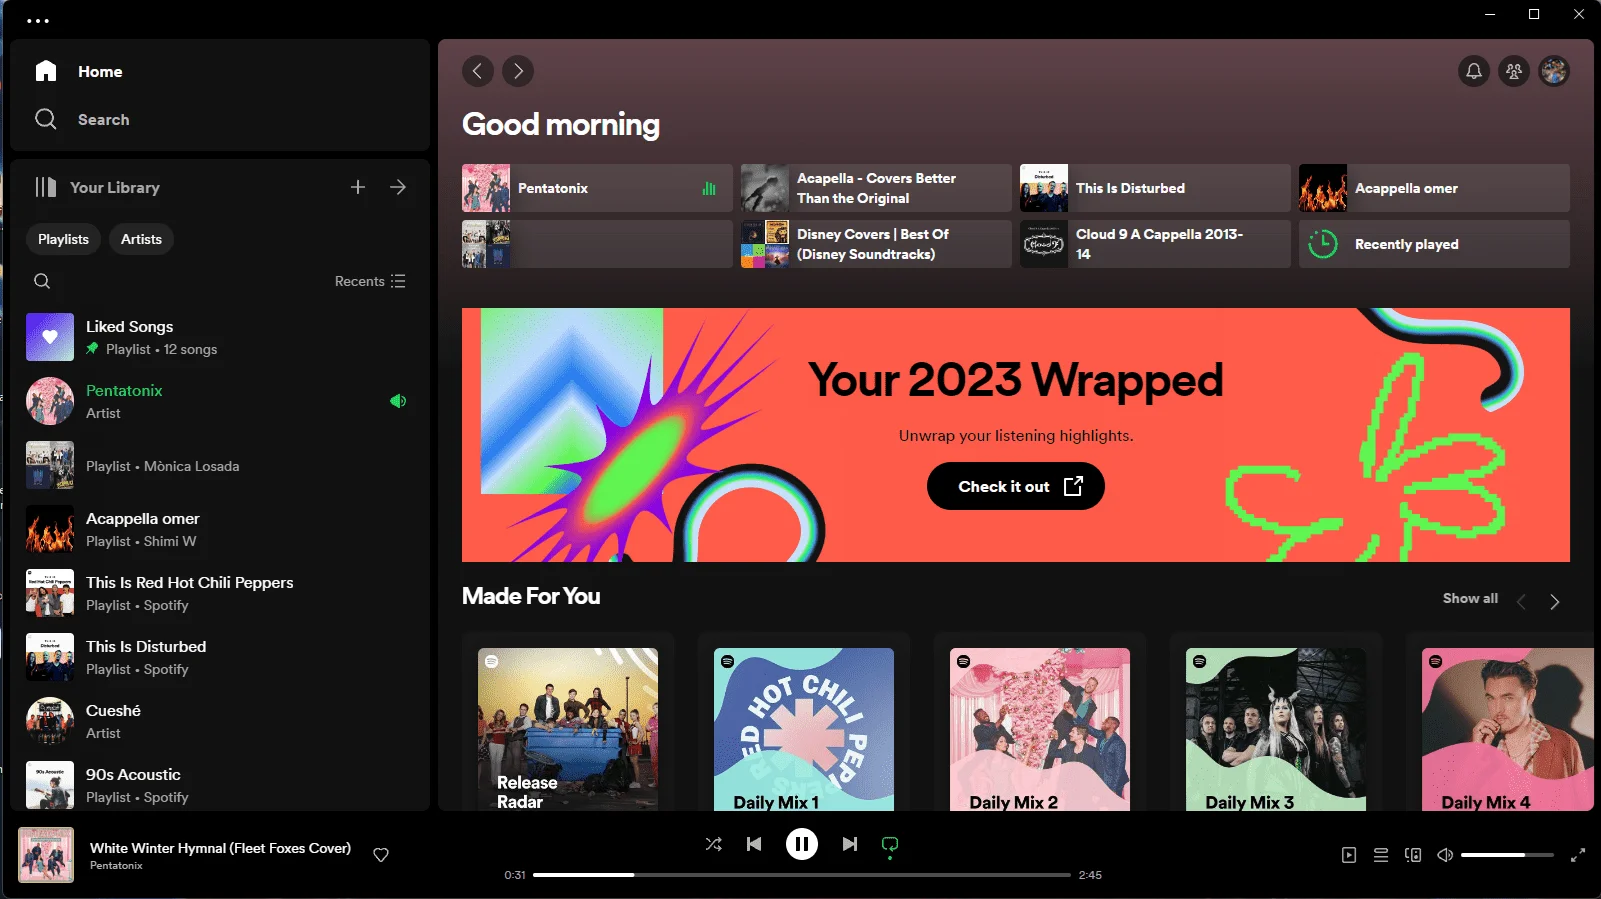
Task: Open Pentatonix shortcut tile on Home
Action: click(x=597, y=188)
